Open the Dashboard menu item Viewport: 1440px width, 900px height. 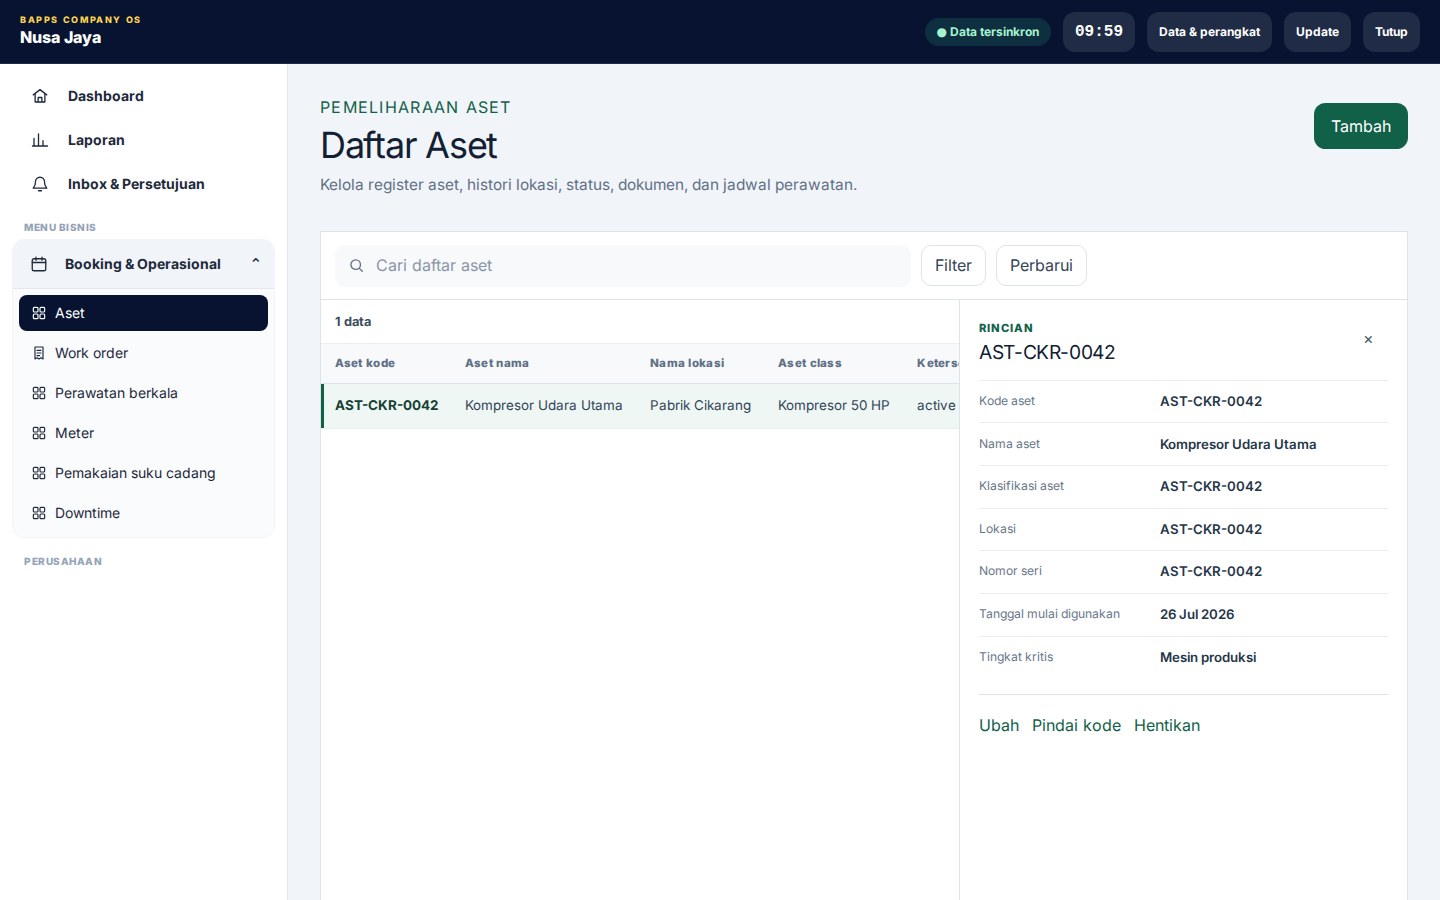143,96
